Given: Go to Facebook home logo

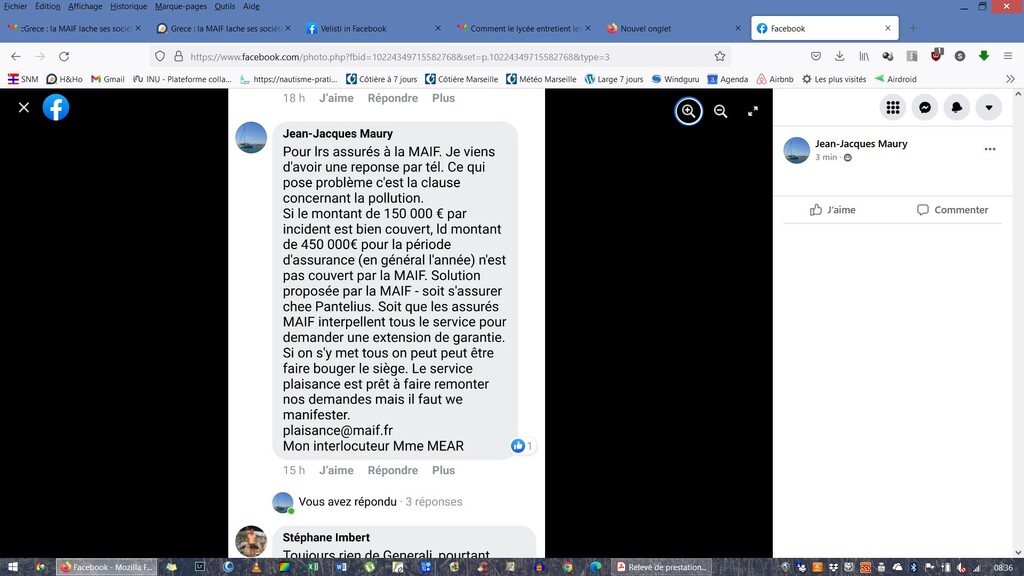Looking at the screenshot, I should pyautogui.click(x=56, y=108).
